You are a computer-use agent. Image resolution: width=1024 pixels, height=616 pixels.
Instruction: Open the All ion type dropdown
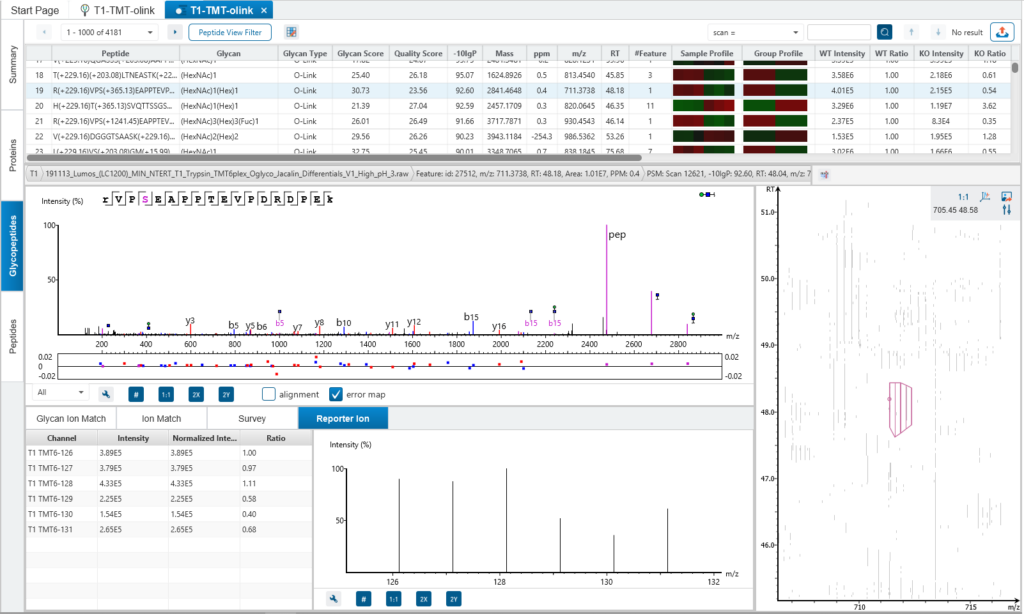[62, 392]
